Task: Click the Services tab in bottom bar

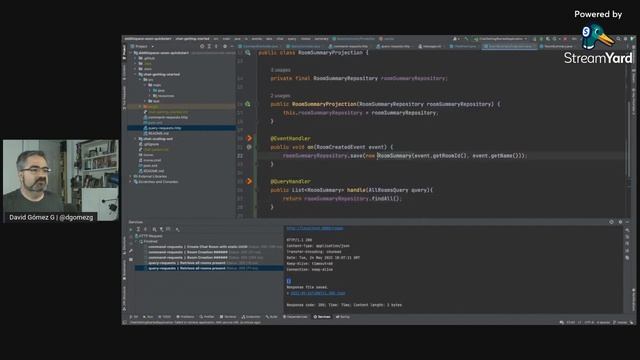Action: tap(322, 317)
